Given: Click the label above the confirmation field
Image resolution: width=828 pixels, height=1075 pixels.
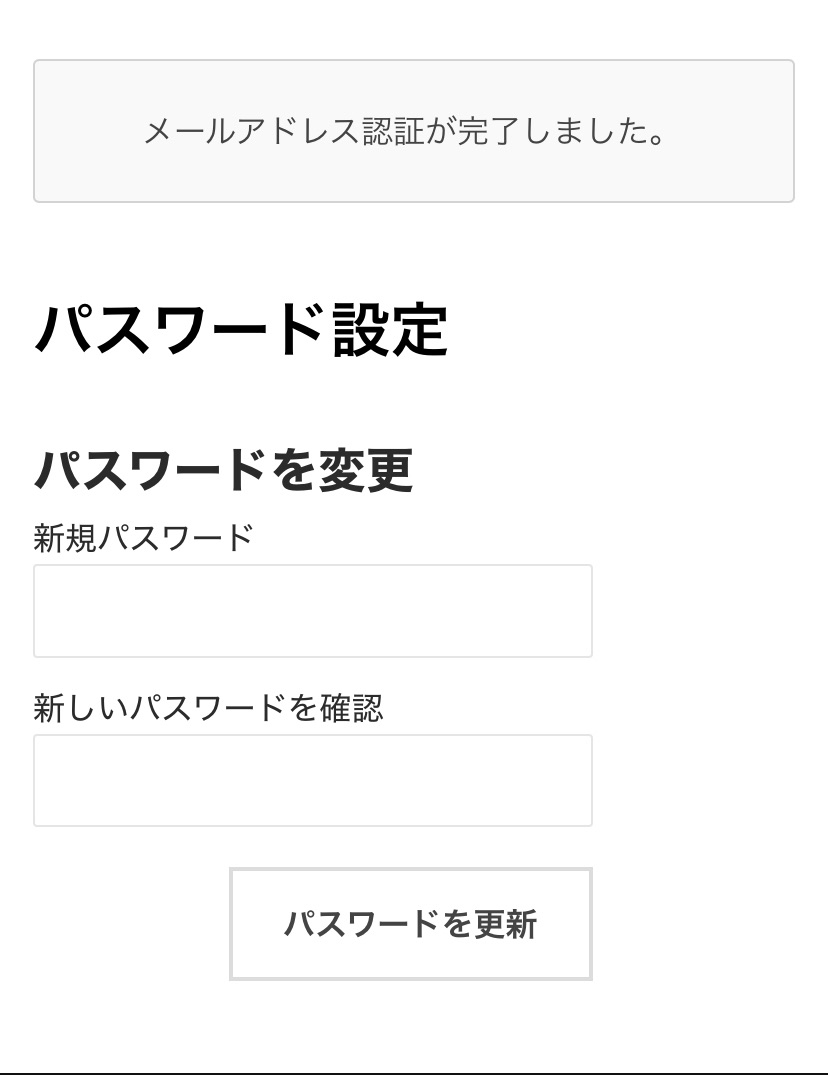Looking at the screenshot, I should pos(208,708).
